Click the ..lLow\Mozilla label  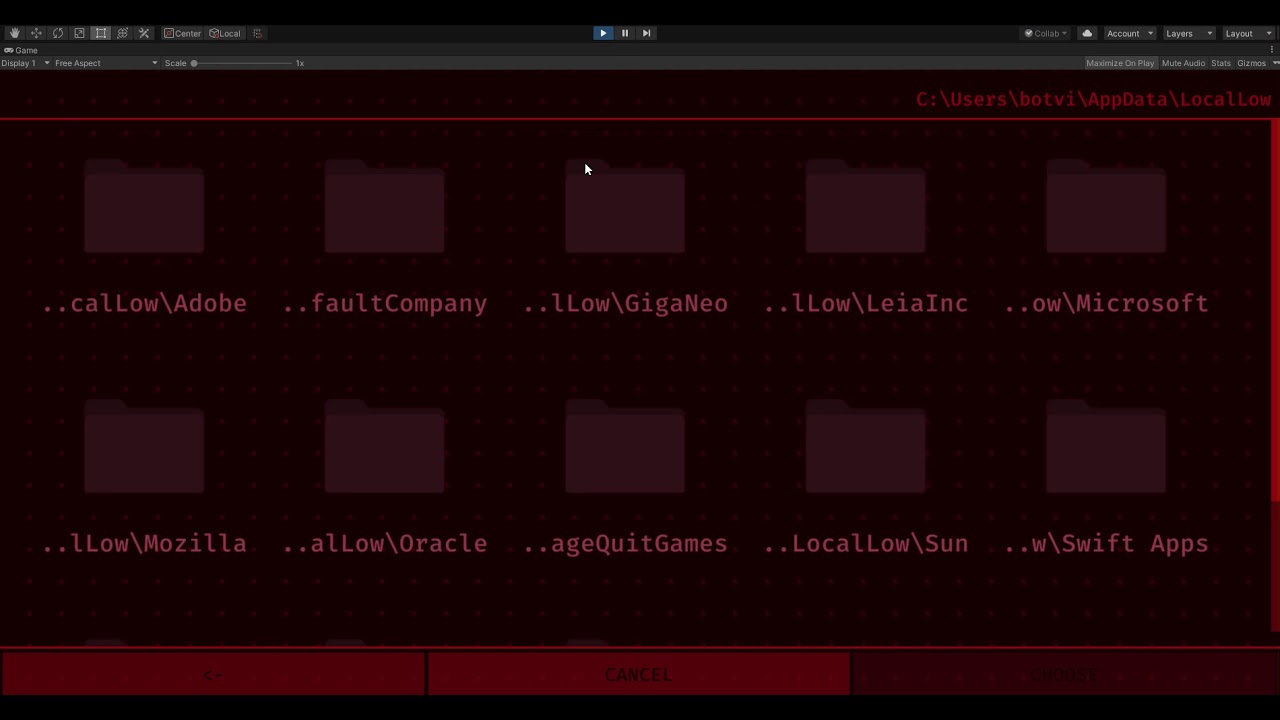144,543
